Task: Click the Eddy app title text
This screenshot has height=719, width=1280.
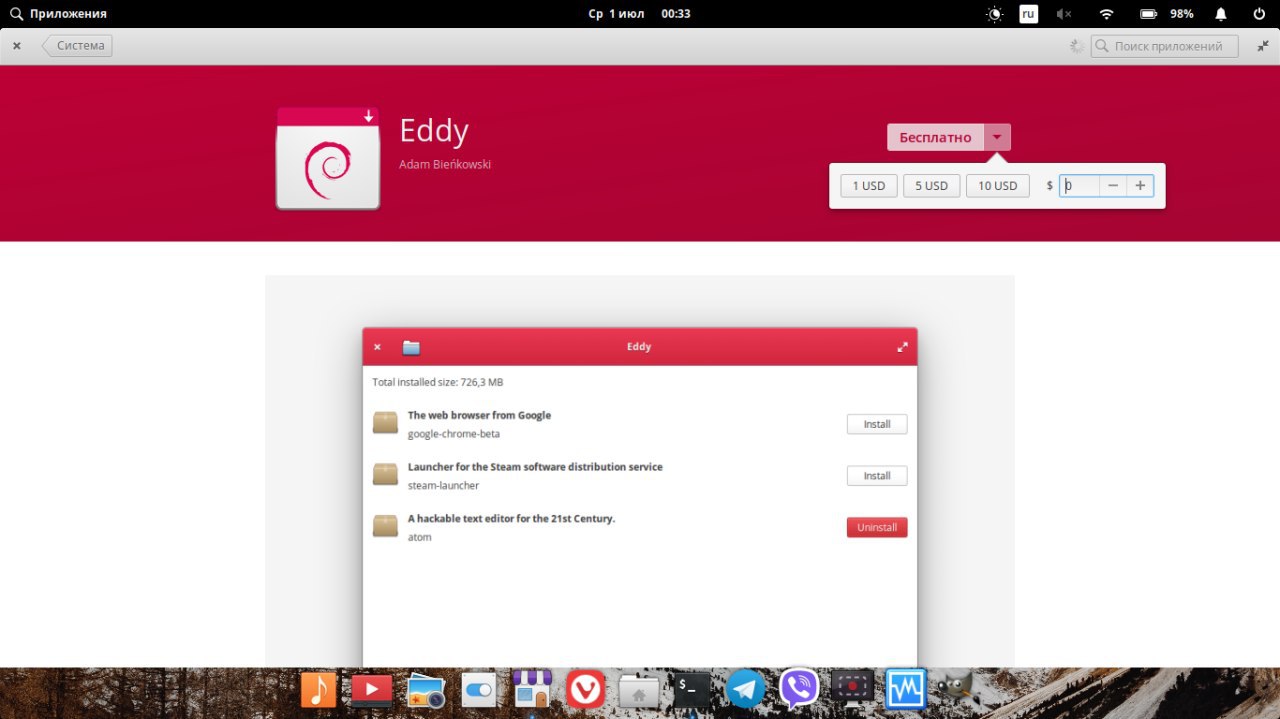Action: (434, 131)
